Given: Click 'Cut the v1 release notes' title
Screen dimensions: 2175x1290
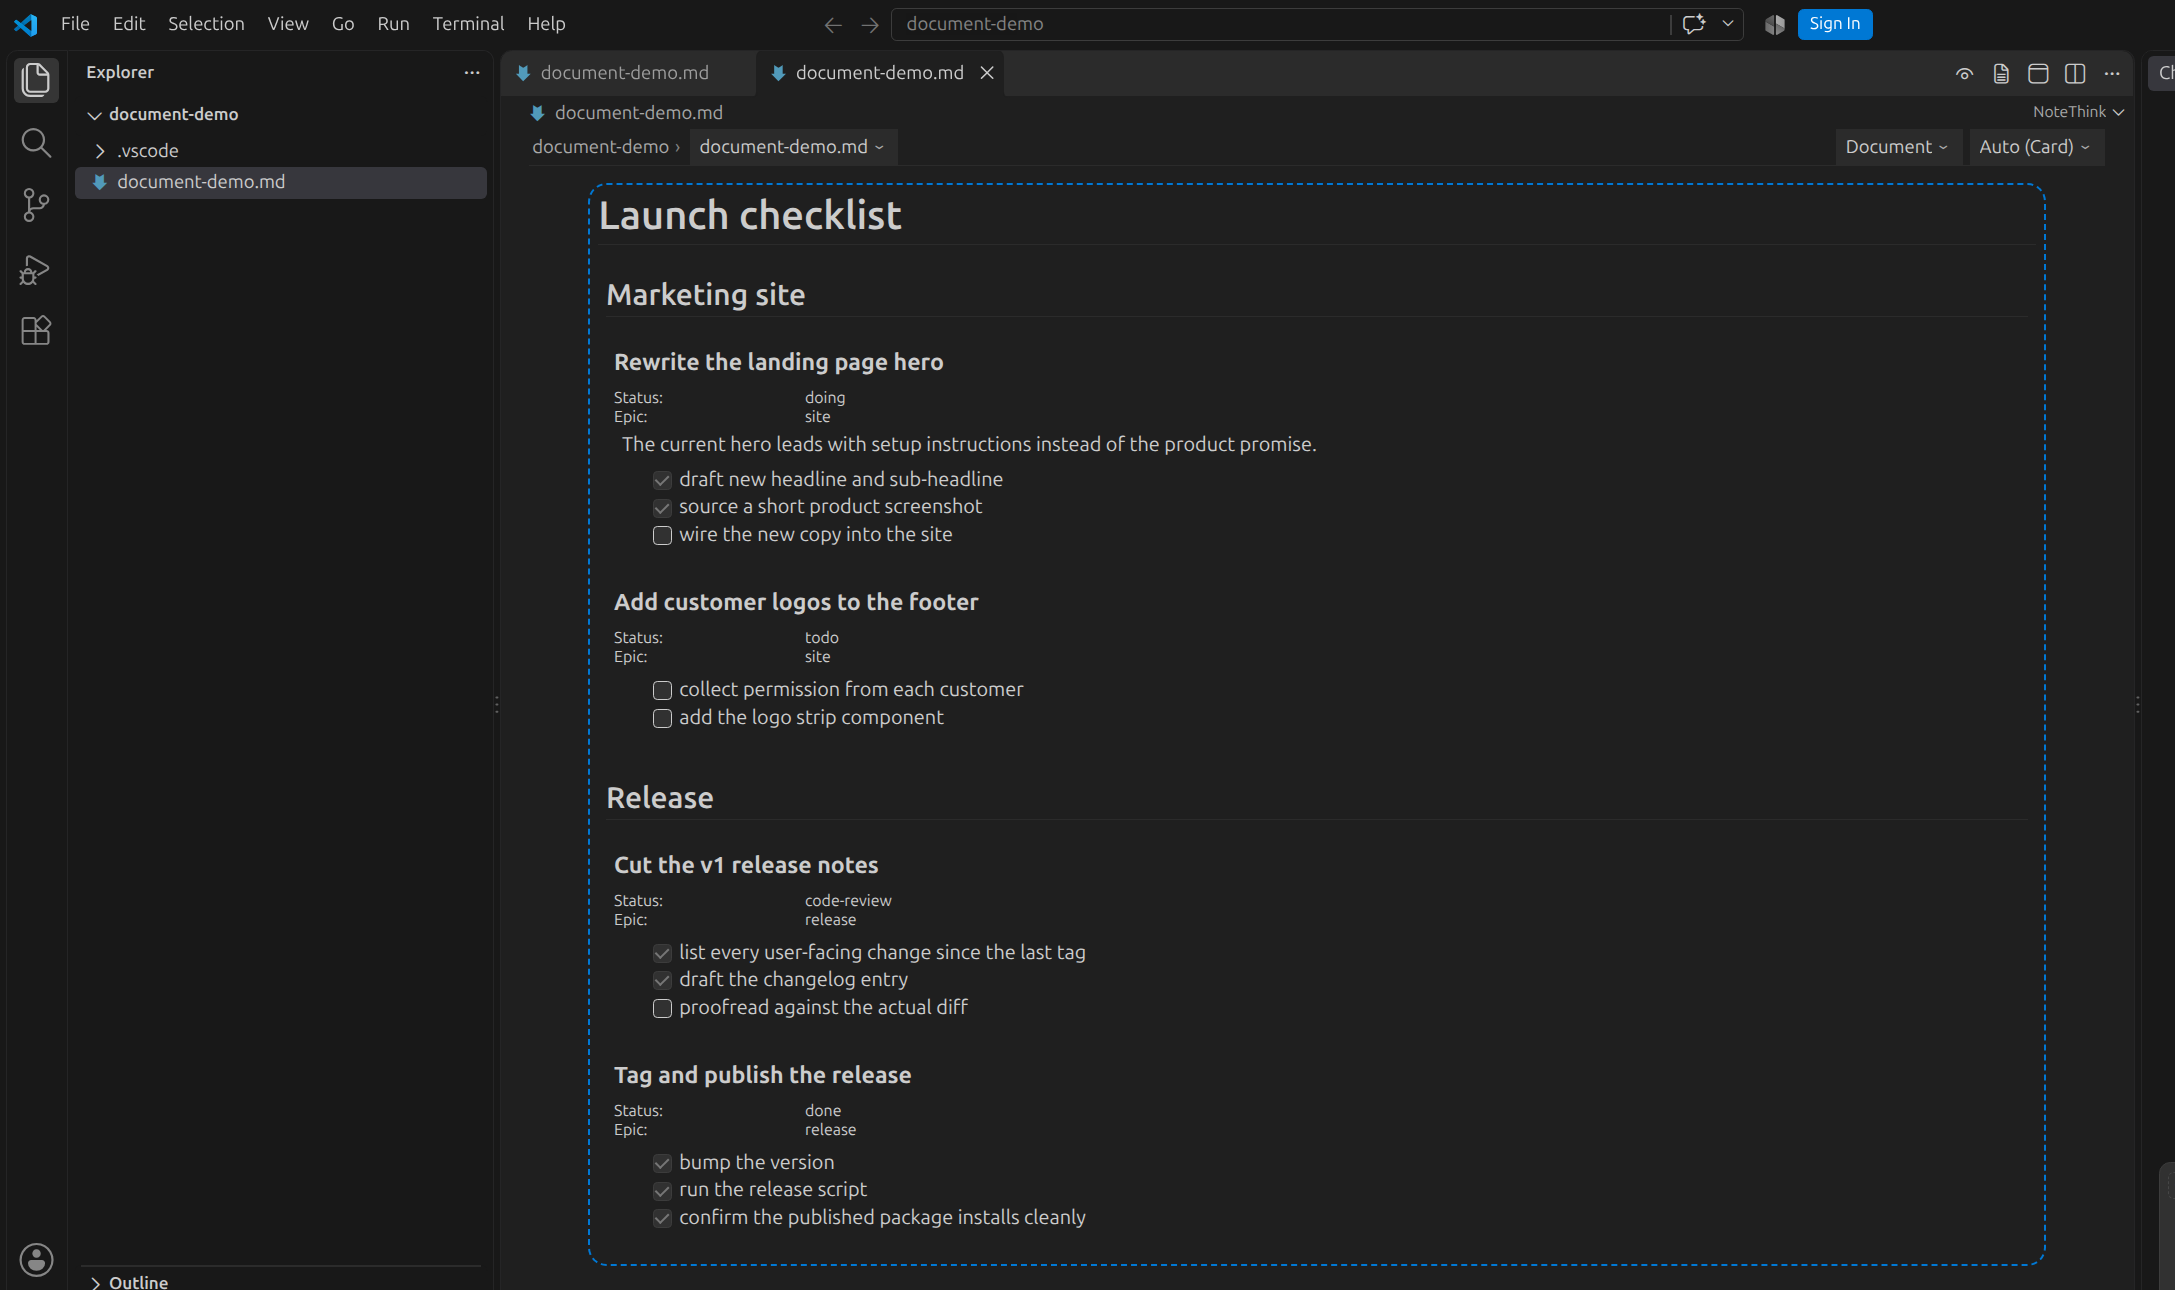Looking at the screenshot, I should pyautogui.click(x=746, y=865).
